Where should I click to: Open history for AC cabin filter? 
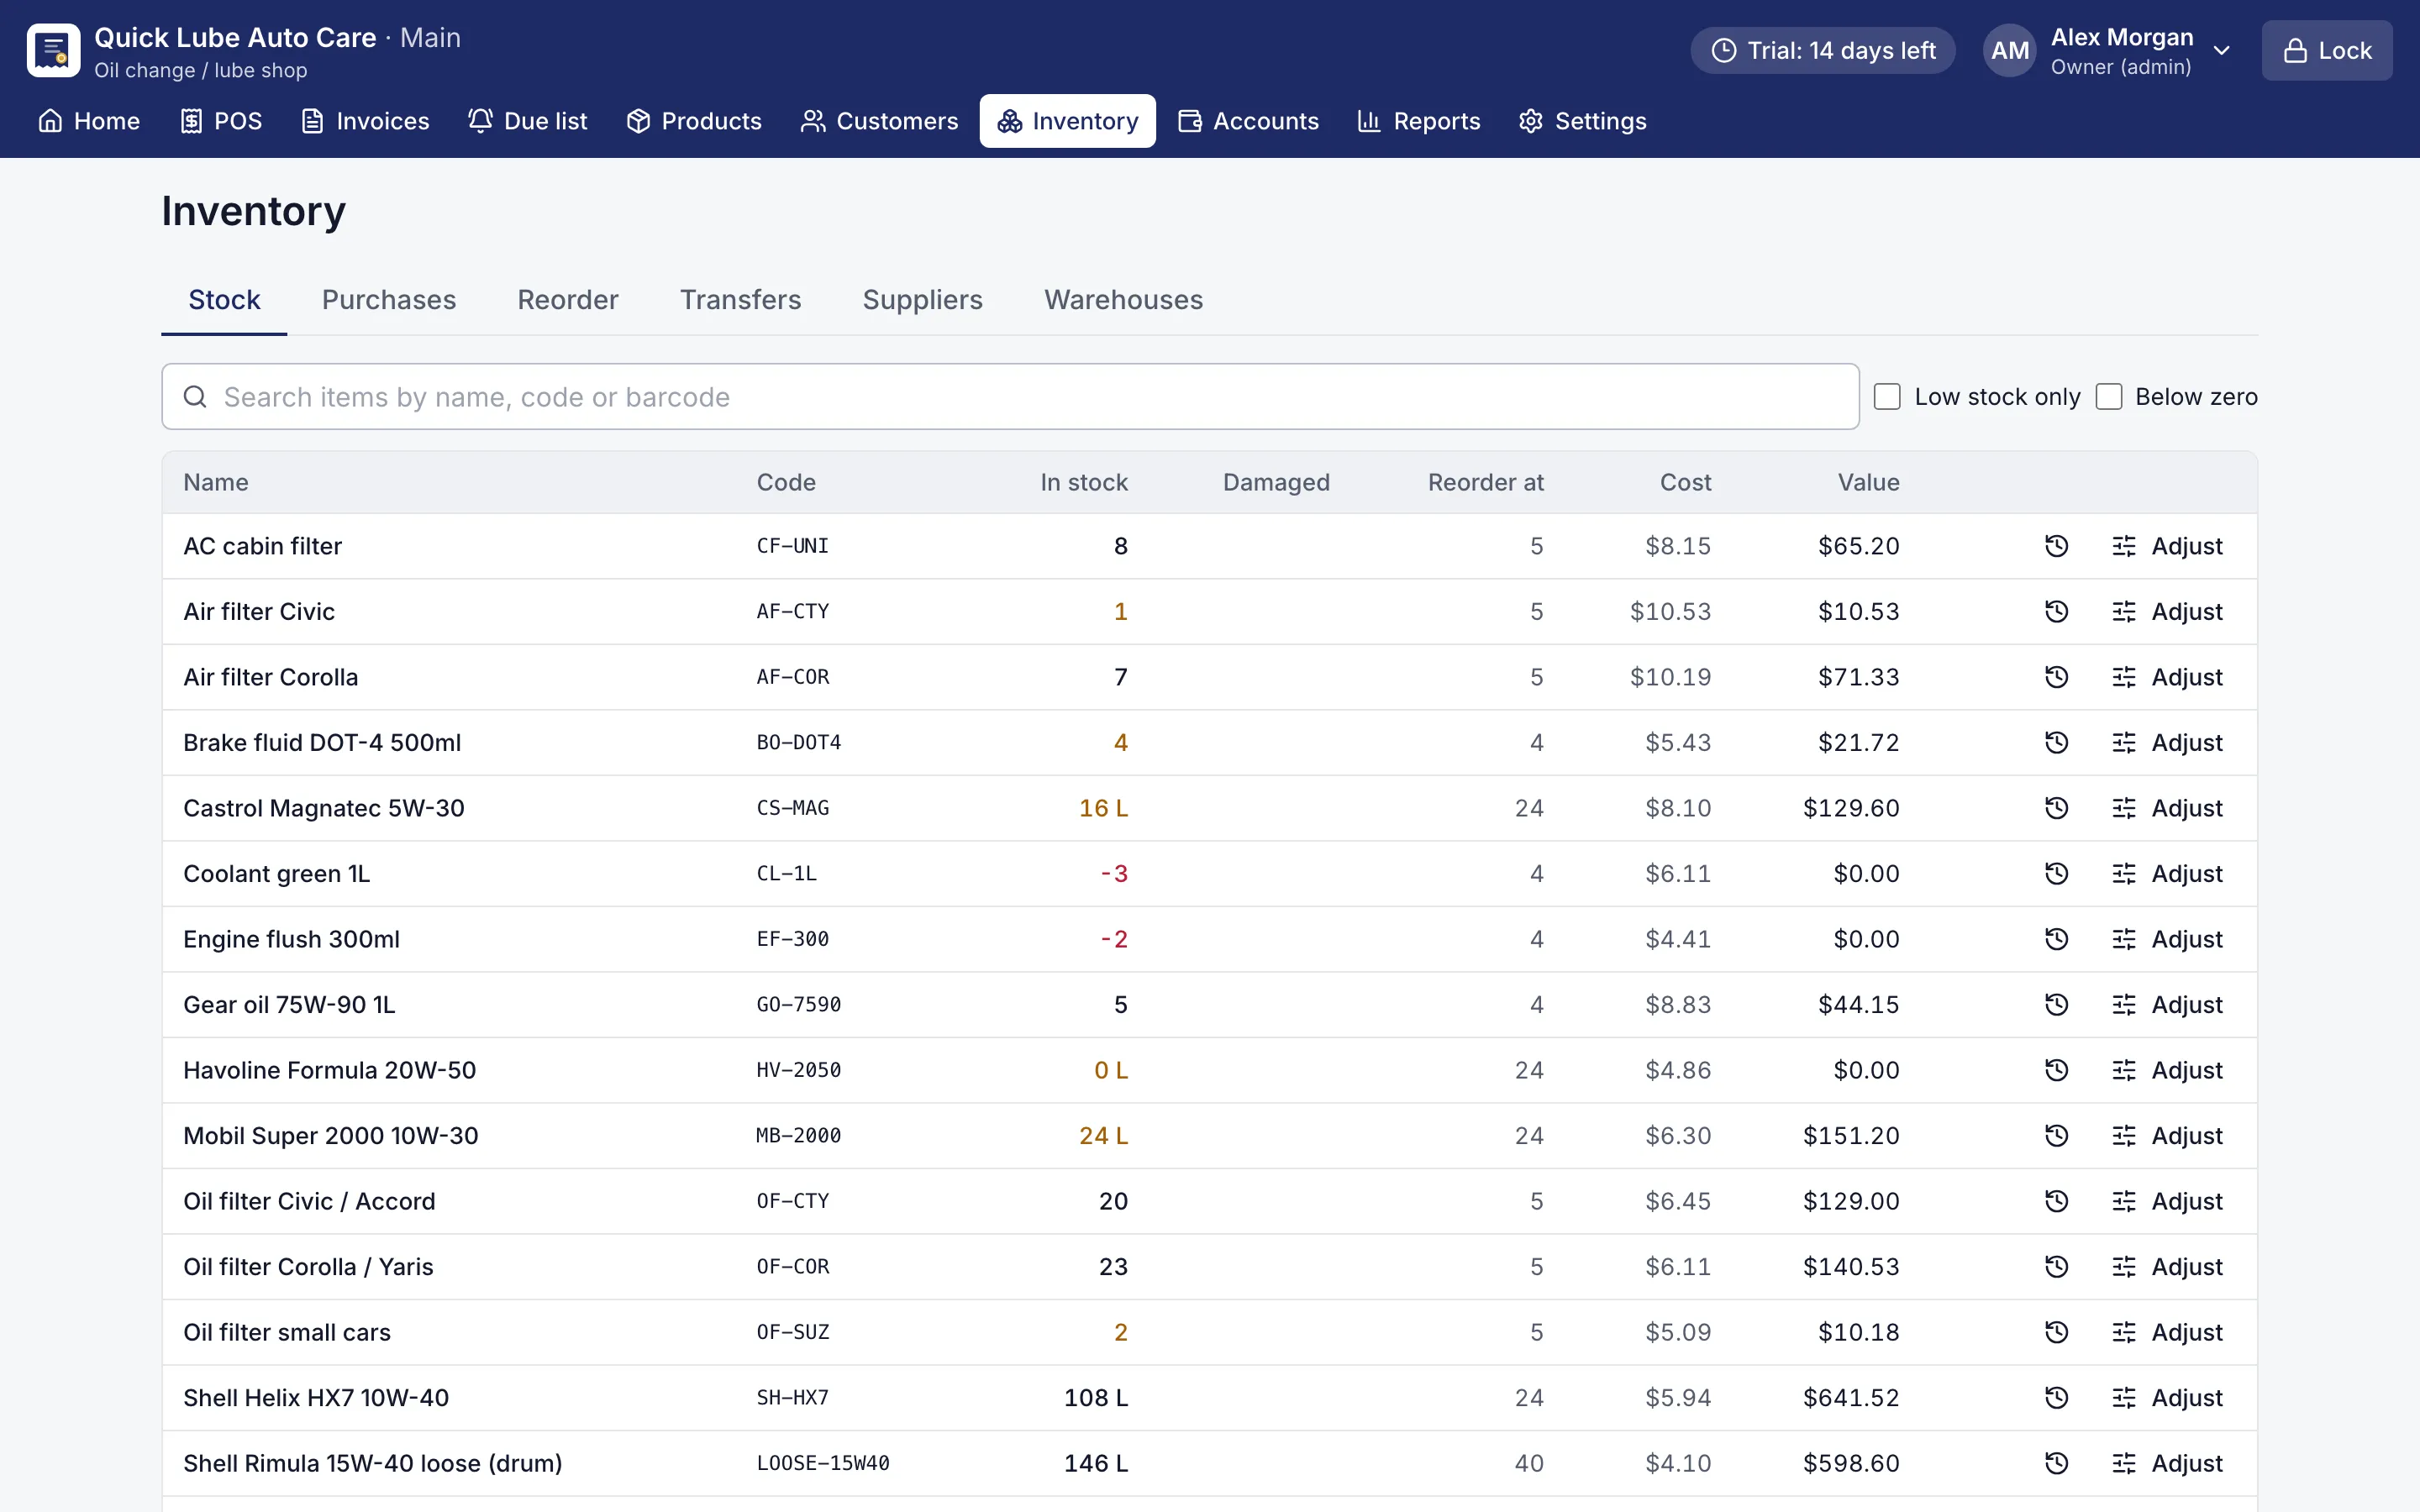(x=2056, y=546)
